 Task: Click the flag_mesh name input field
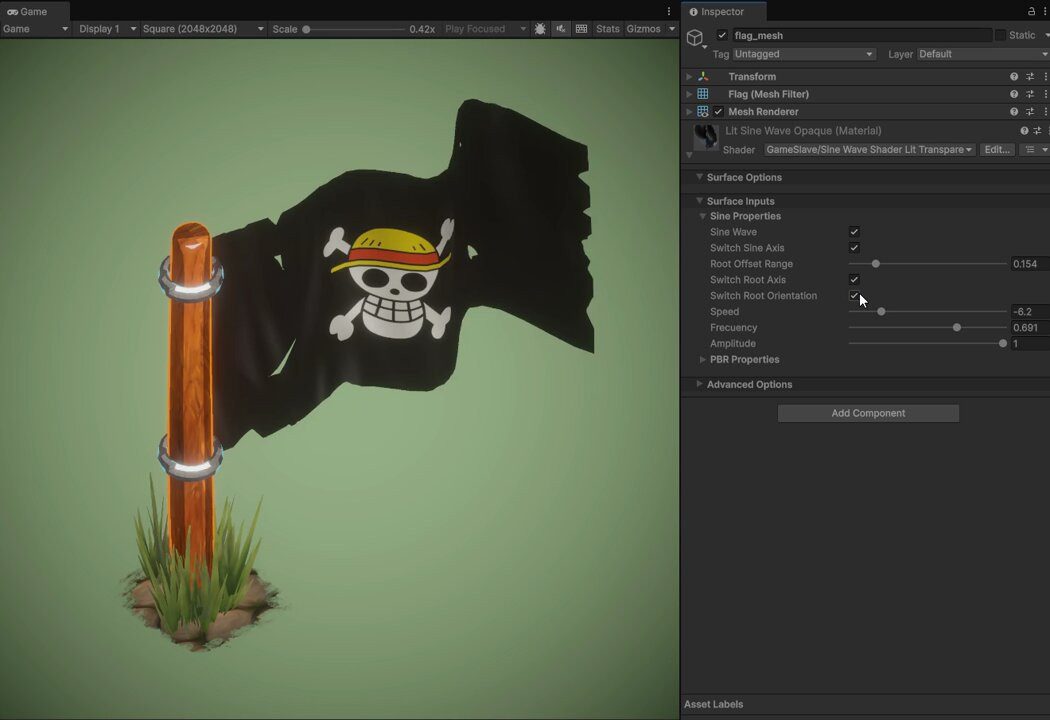(x=861, y=35)
